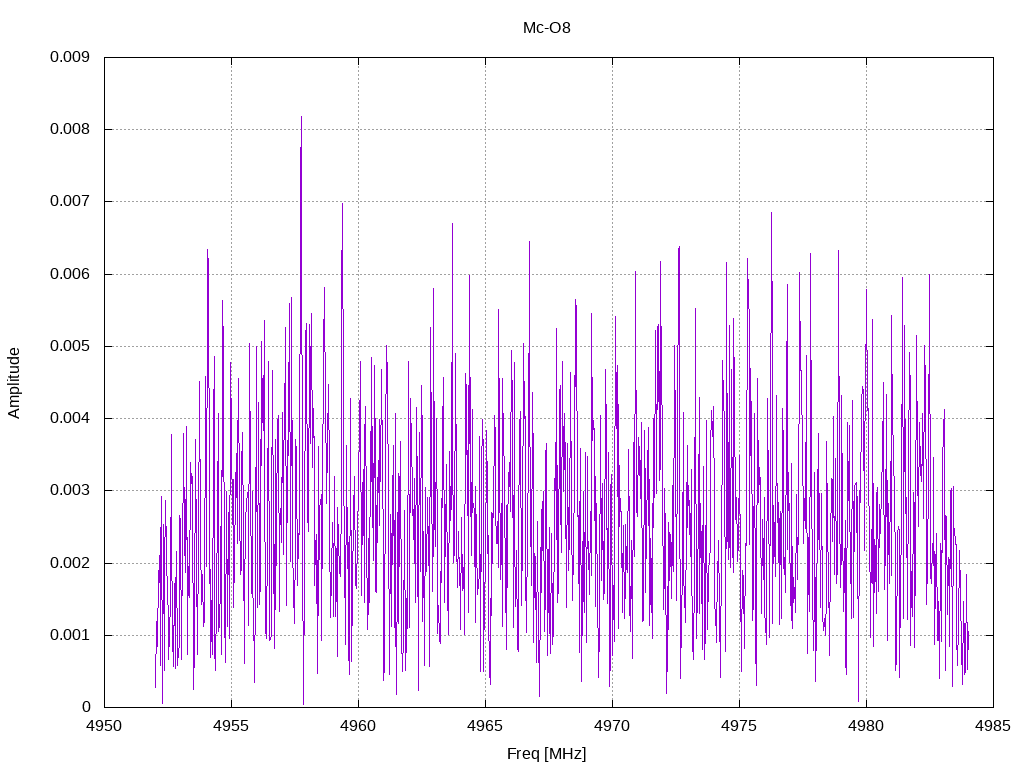Click the 0.003 y-axis tick label
This screenshot has height=768, width=1024.
(70, 490)
